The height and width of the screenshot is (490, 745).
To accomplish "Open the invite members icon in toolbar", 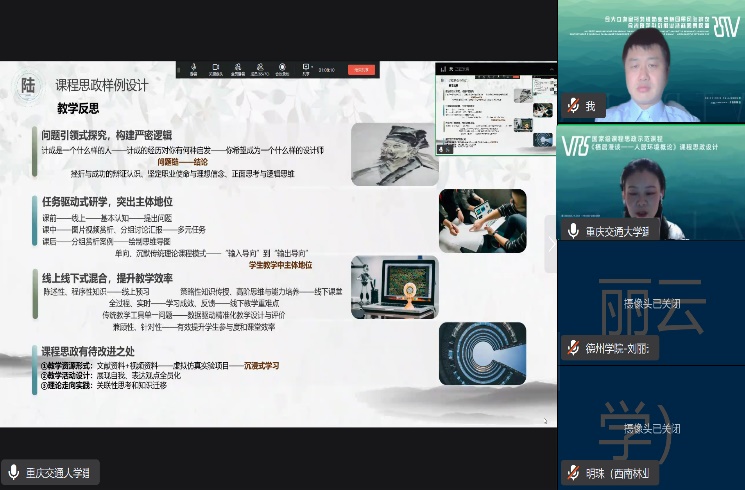I will click(238, 69).
